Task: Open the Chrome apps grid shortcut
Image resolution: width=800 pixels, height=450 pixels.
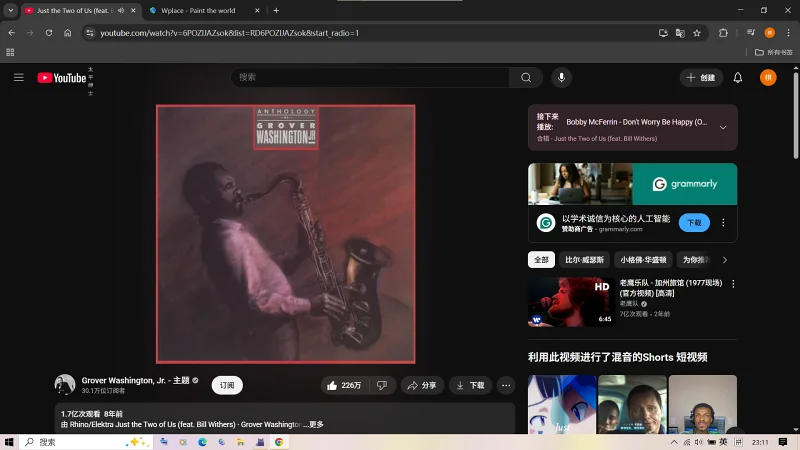Action: pos(10,52)
